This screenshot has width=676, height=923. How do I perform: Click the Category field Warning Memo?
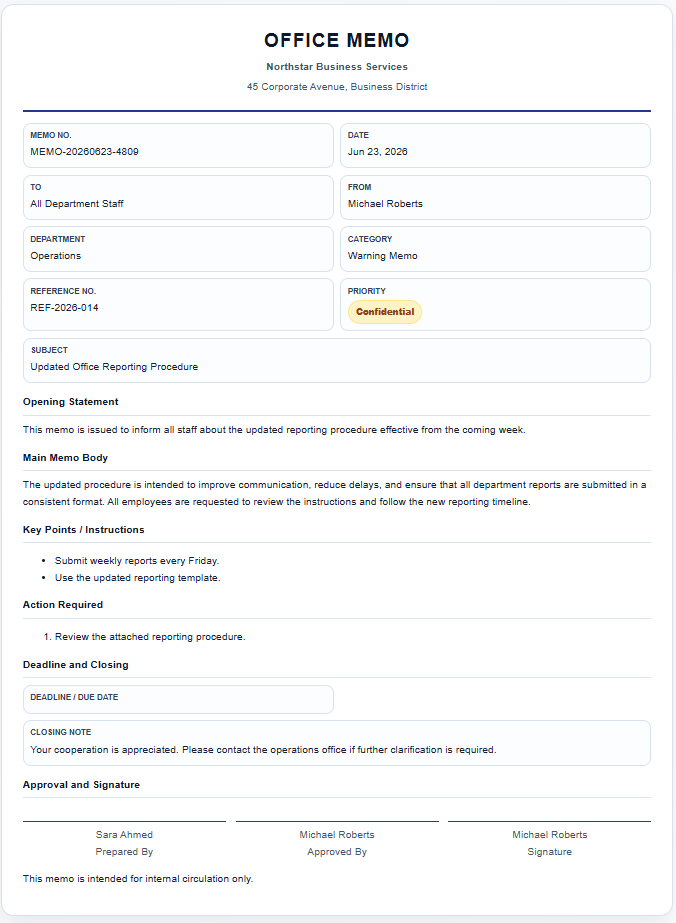click(495, 249)
